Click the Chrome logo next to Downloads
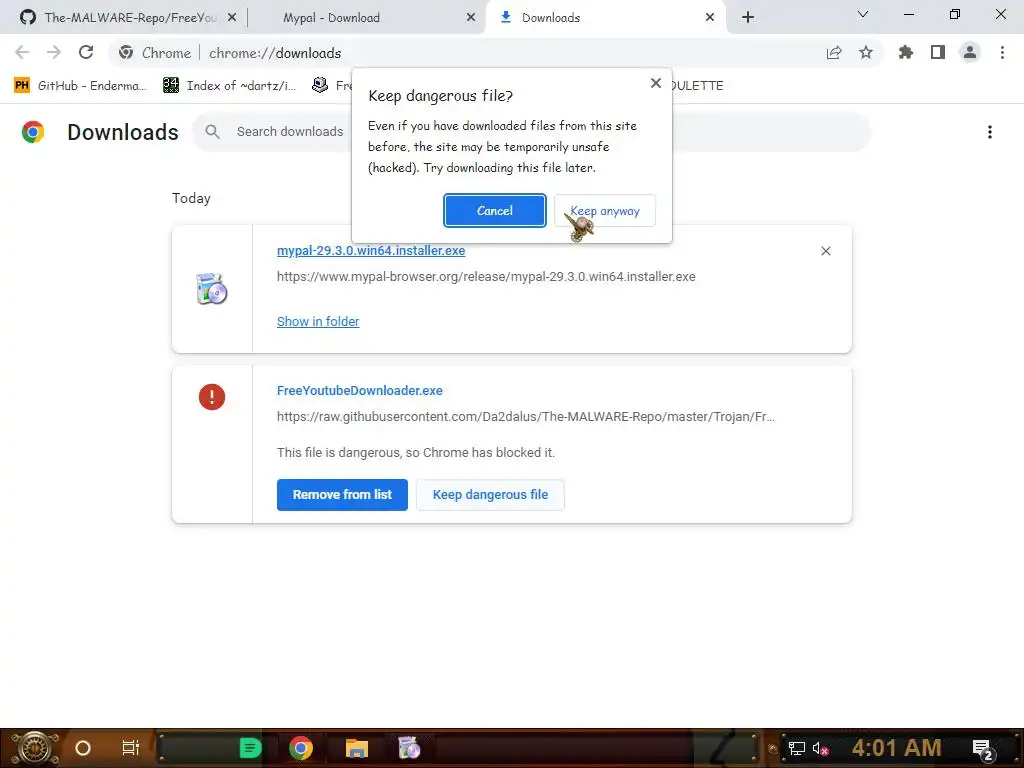 click(33, 132)
